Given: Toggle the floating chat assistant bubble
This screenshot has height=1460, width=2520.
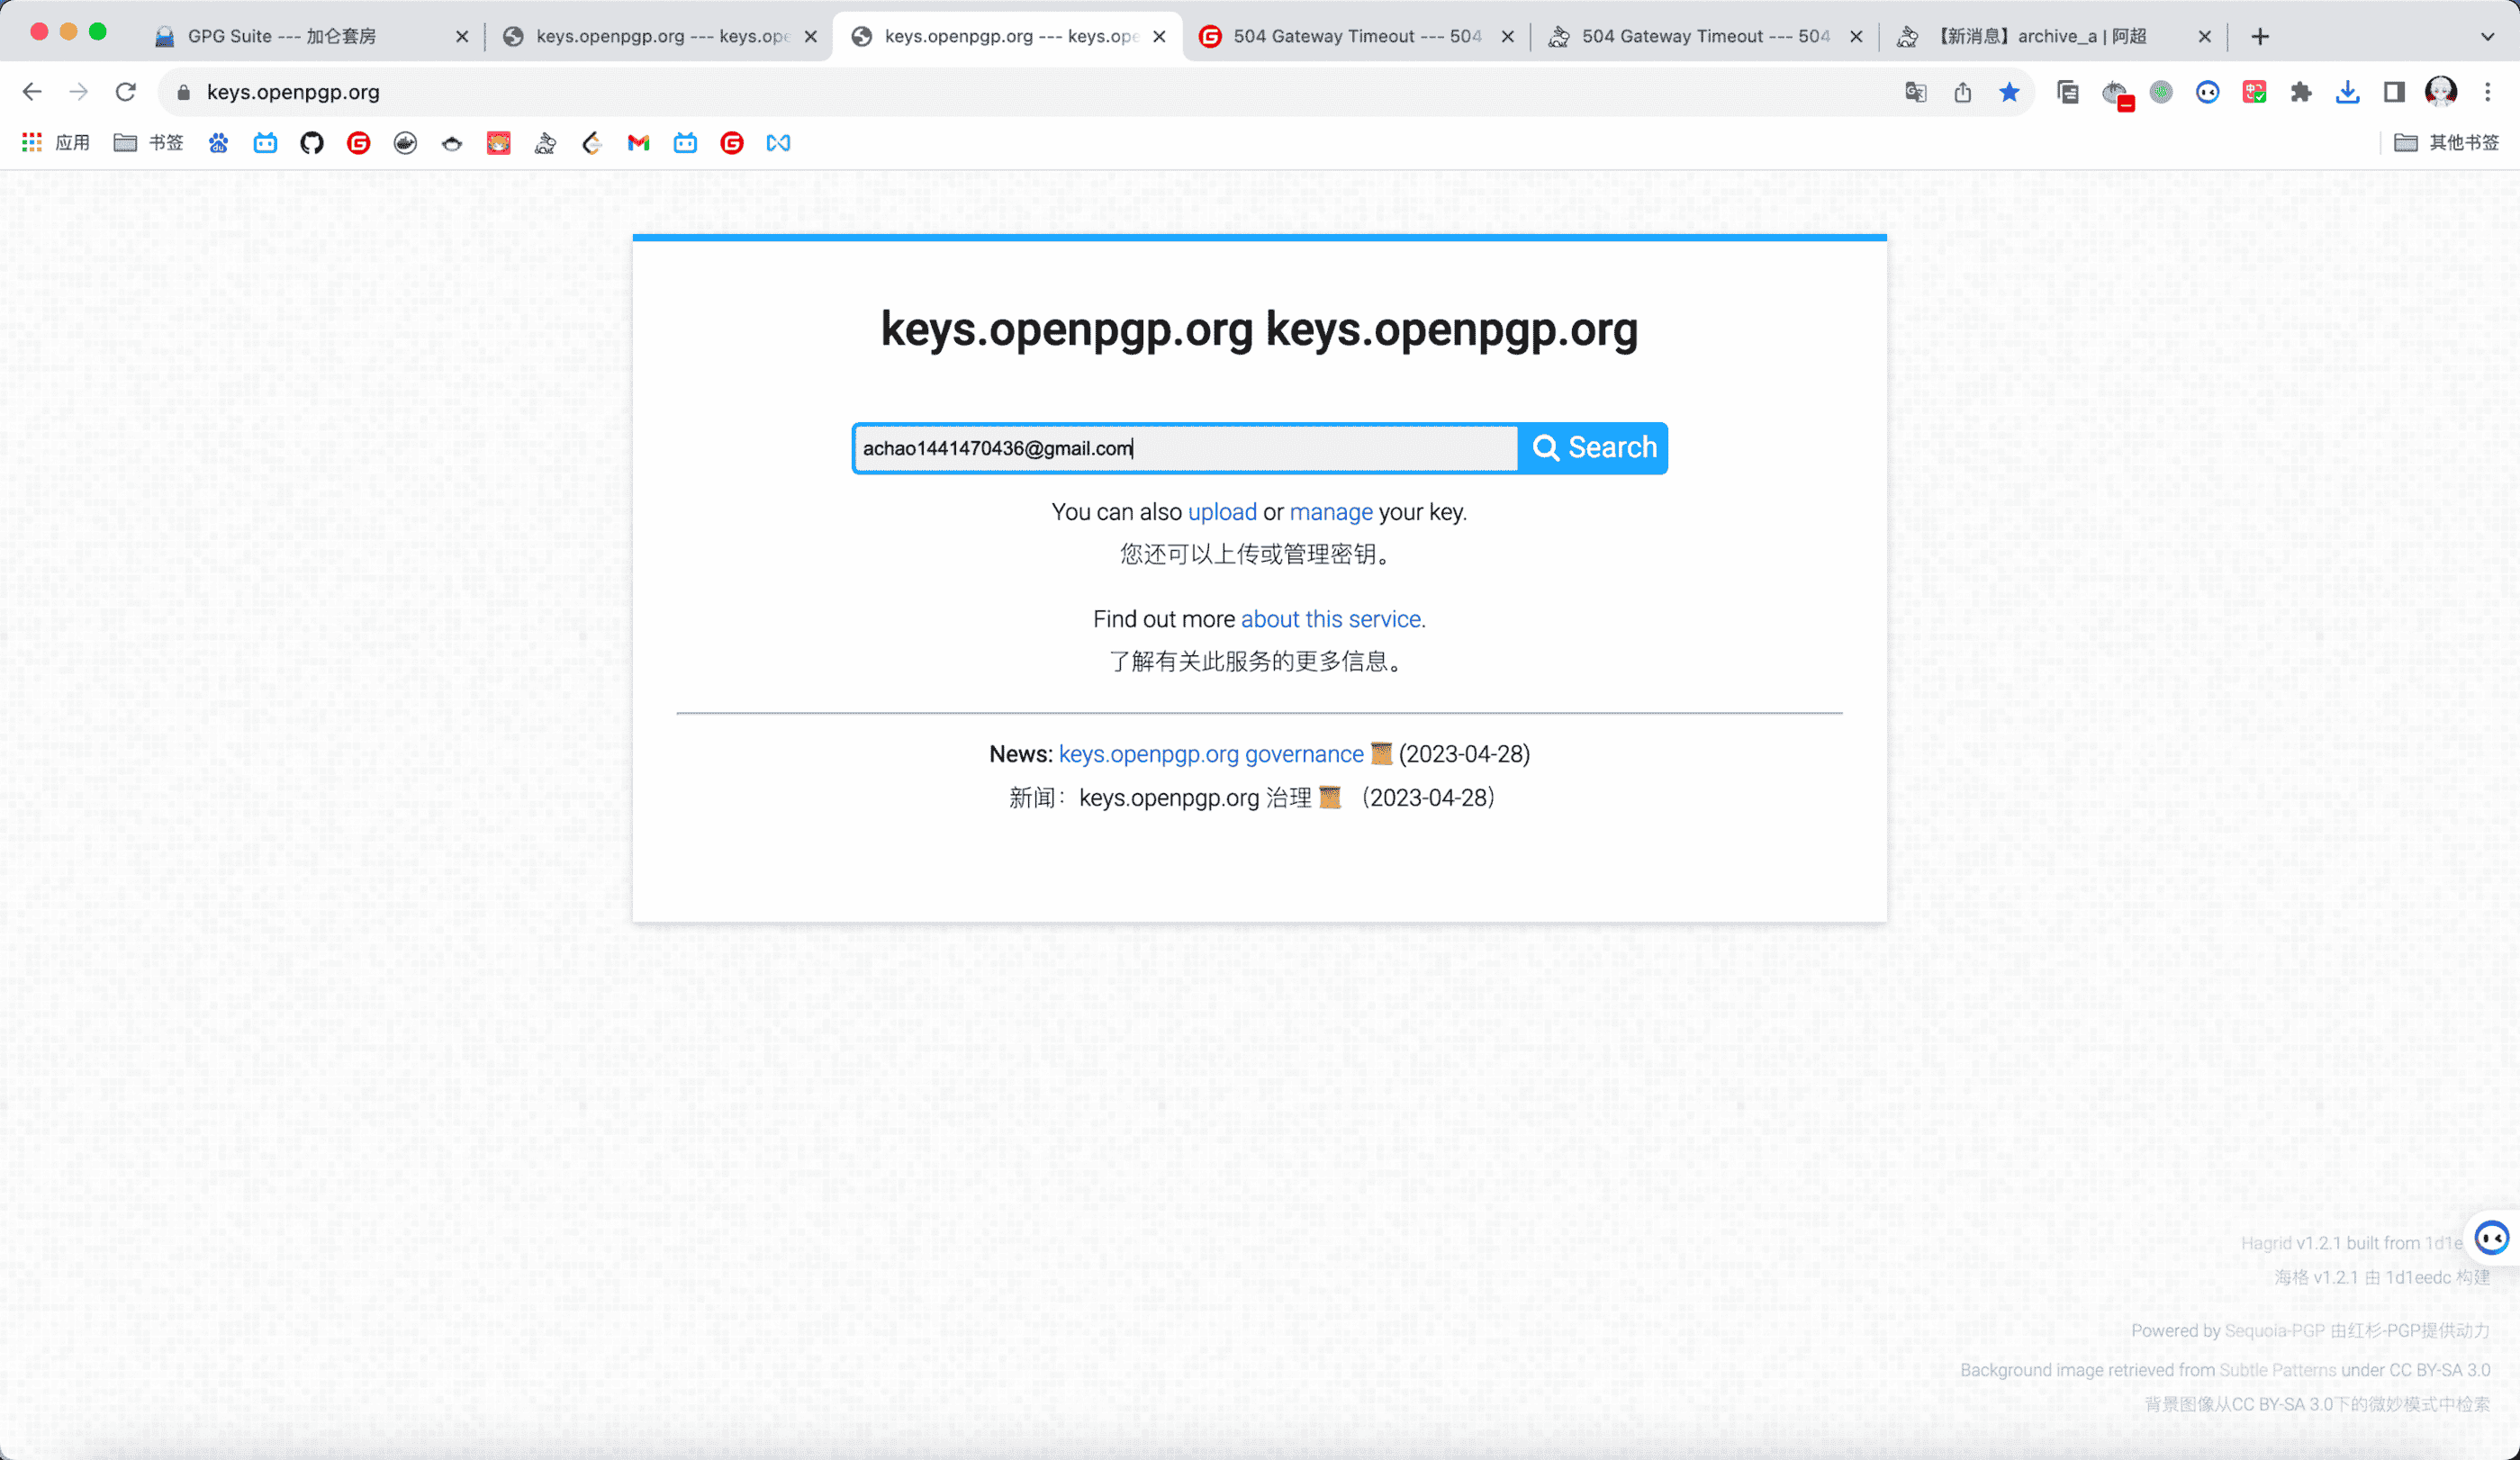Looking at the screenshot, I should pyautogui.click(x=2490, y=1238).
